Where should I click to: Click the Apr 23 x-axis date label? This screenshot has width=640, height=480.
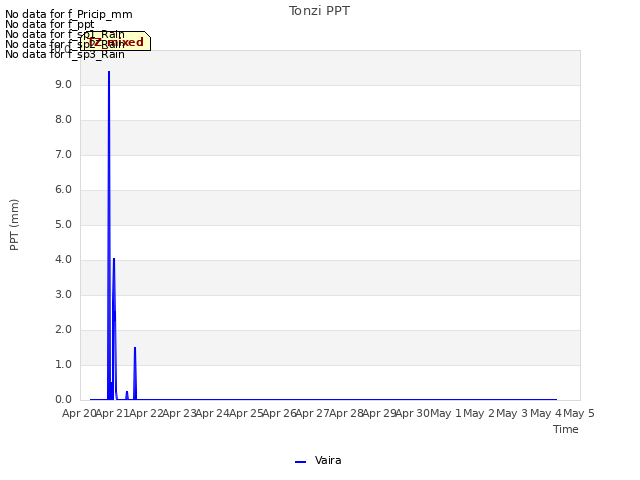(x=180, y=414)
